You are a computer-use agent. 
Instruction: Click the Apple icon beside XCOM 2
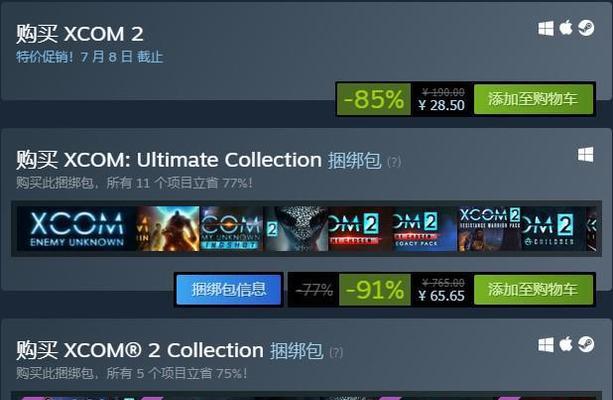click(x=566, y=28)
